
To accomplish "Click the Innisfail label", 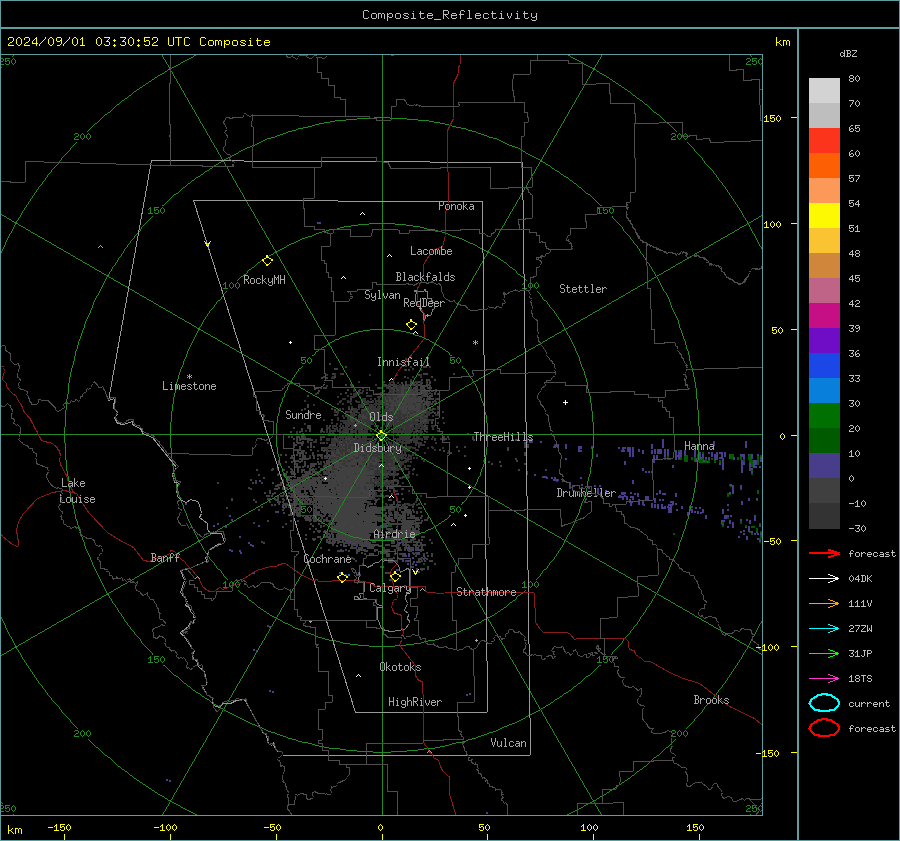I will pos(403,362).
